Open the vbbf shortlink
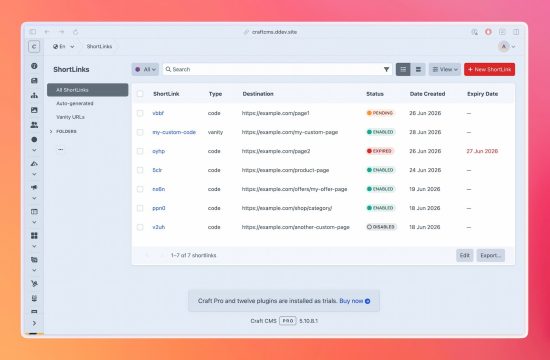 coord(158,113)
